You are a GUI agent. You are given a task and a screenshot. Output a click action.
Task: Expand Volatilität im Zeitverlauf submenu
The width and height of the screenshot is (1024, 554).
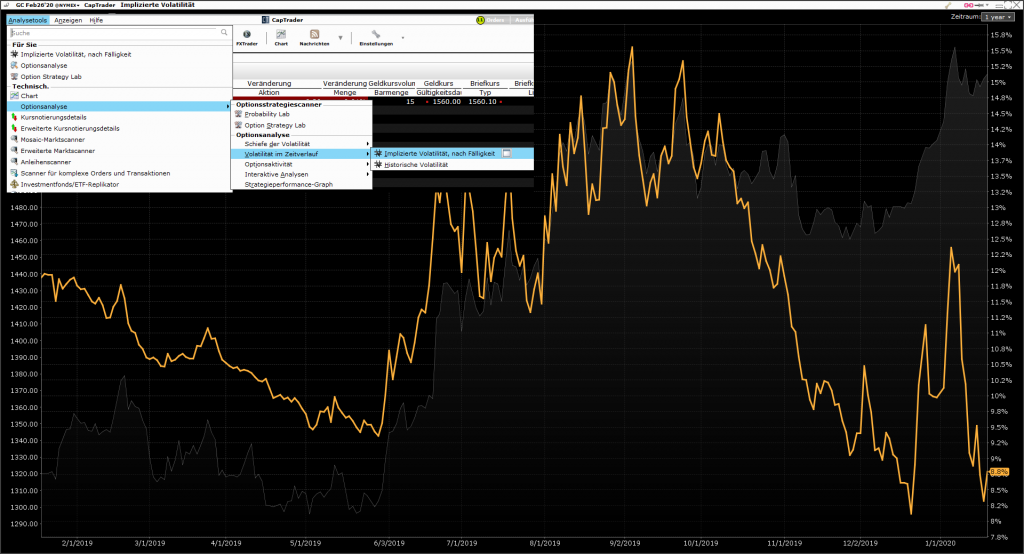(302, 154)
